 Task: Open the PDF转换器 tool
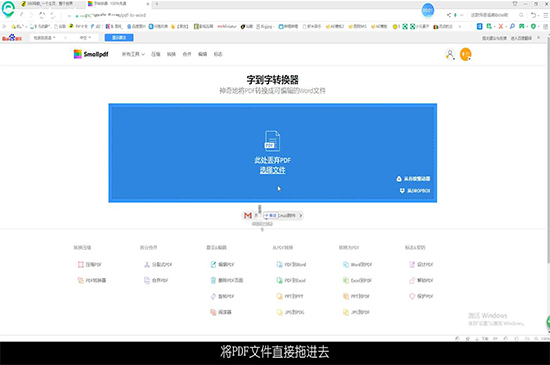[x=92, y=280]
